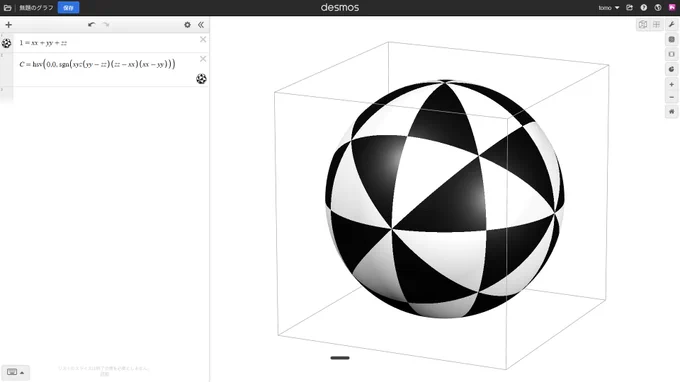Click the small dark bar below the graph
The height and width of the screenshot is (382, 680).
click(x=340, y=358)
